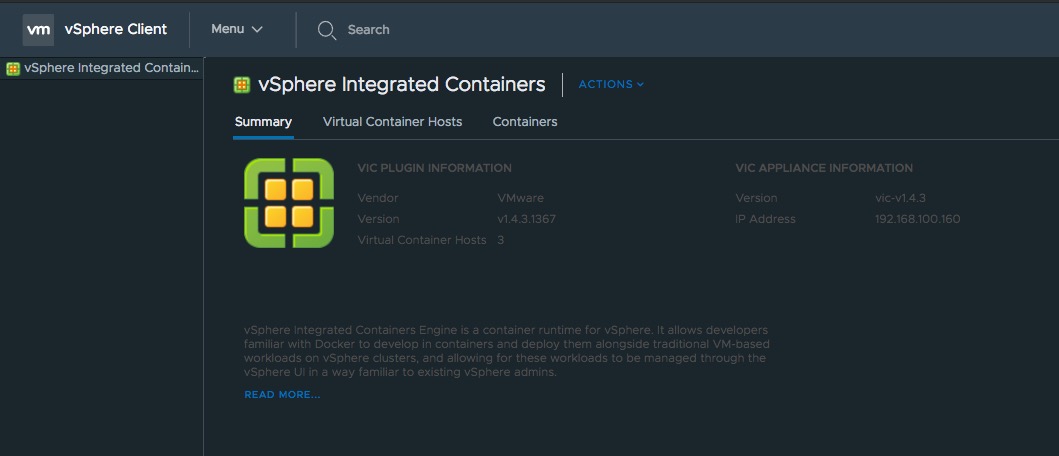
Task: Click the VMware vm logo icon
Action: (x=38, y=30)
